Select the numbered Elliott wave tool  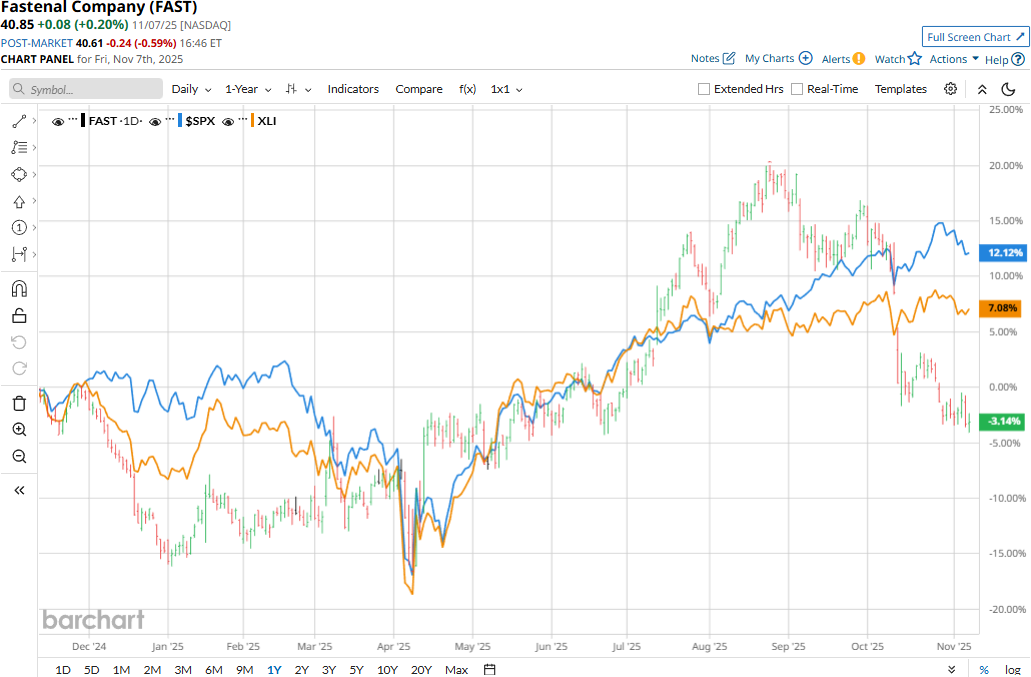pyautogui.click(x=19, y=227)
